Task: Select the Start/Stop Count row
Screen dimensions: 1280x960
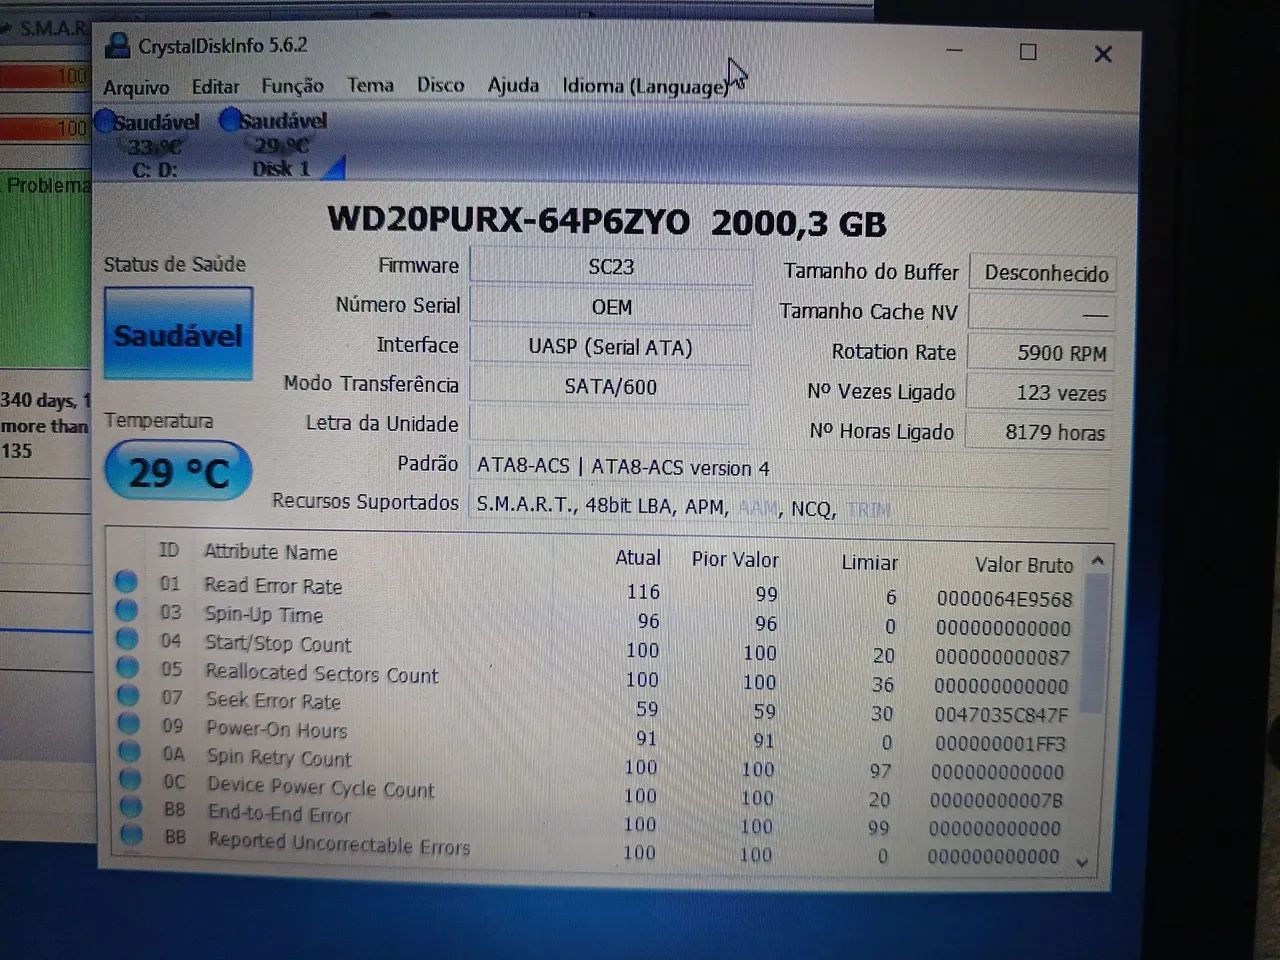Action: [595, 648]
